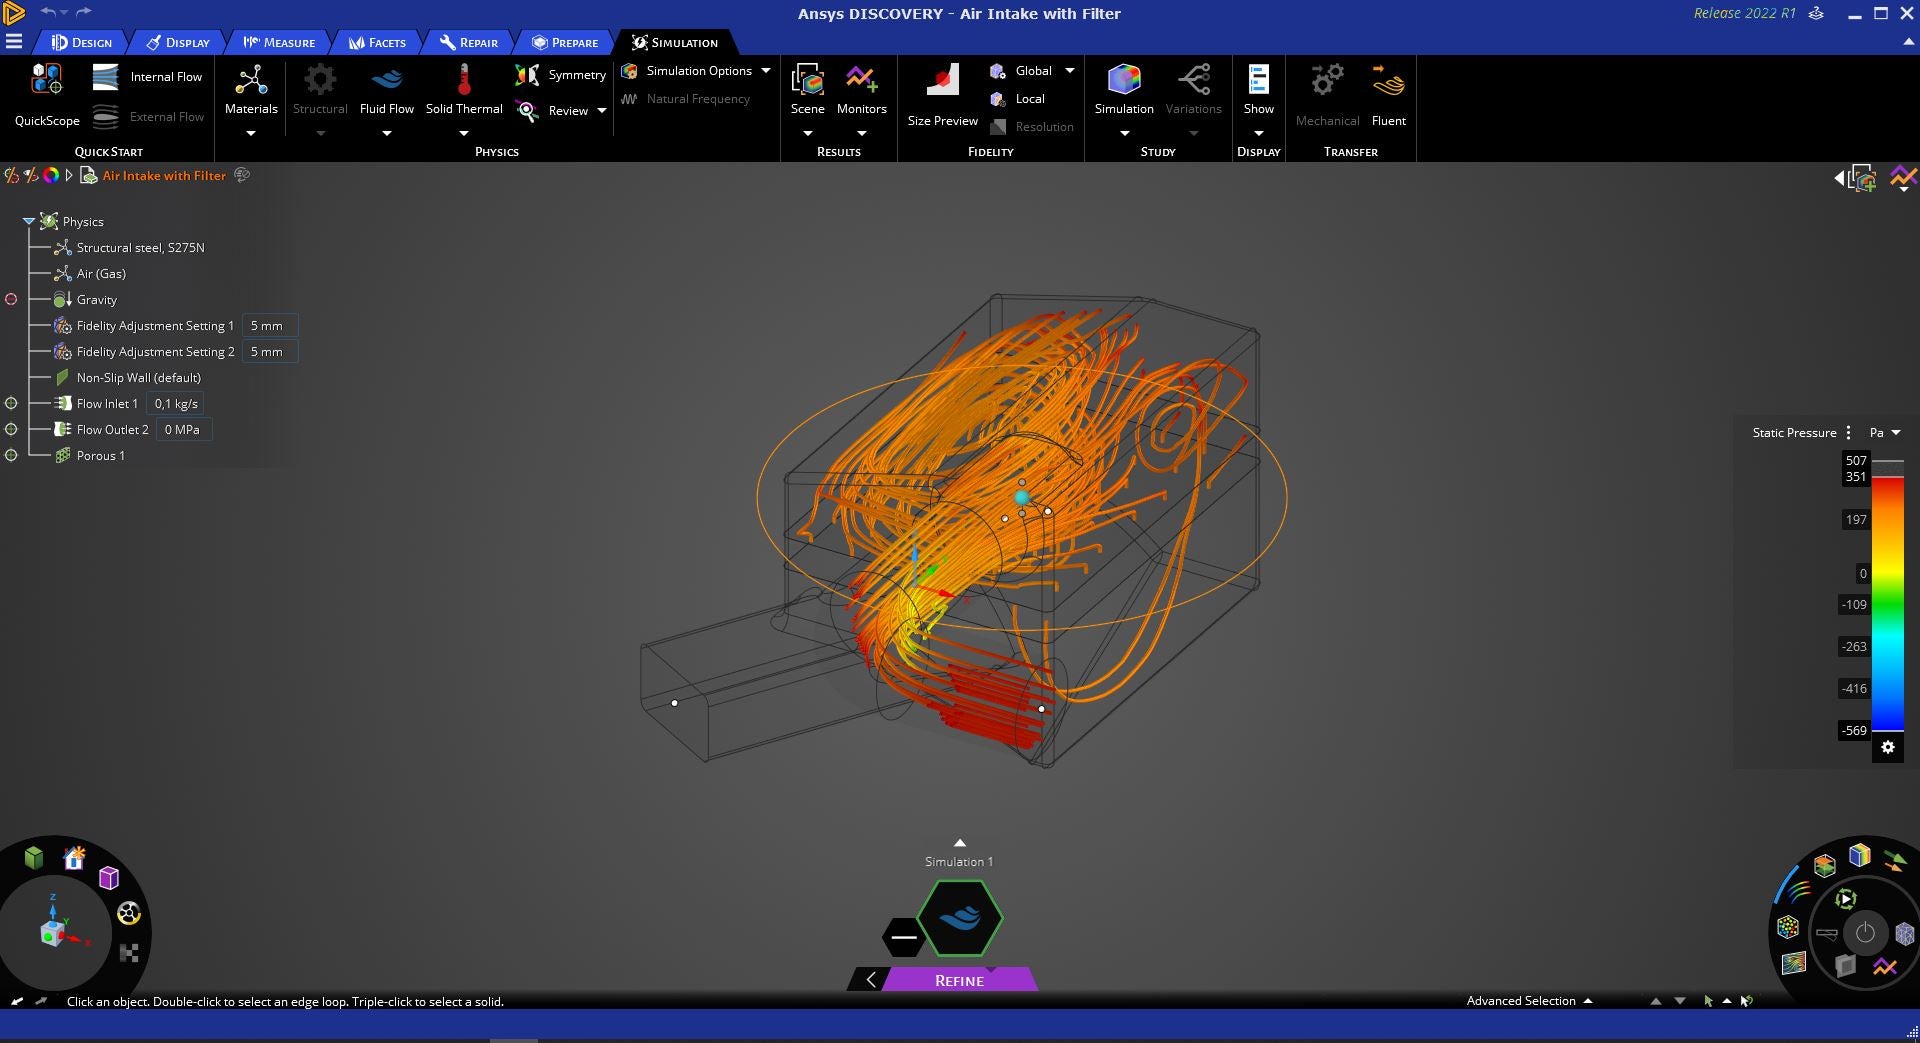This screenshot has width=1920, height=1043.
Task: Click the purple cube view icon
Action: tap(109, 878)
